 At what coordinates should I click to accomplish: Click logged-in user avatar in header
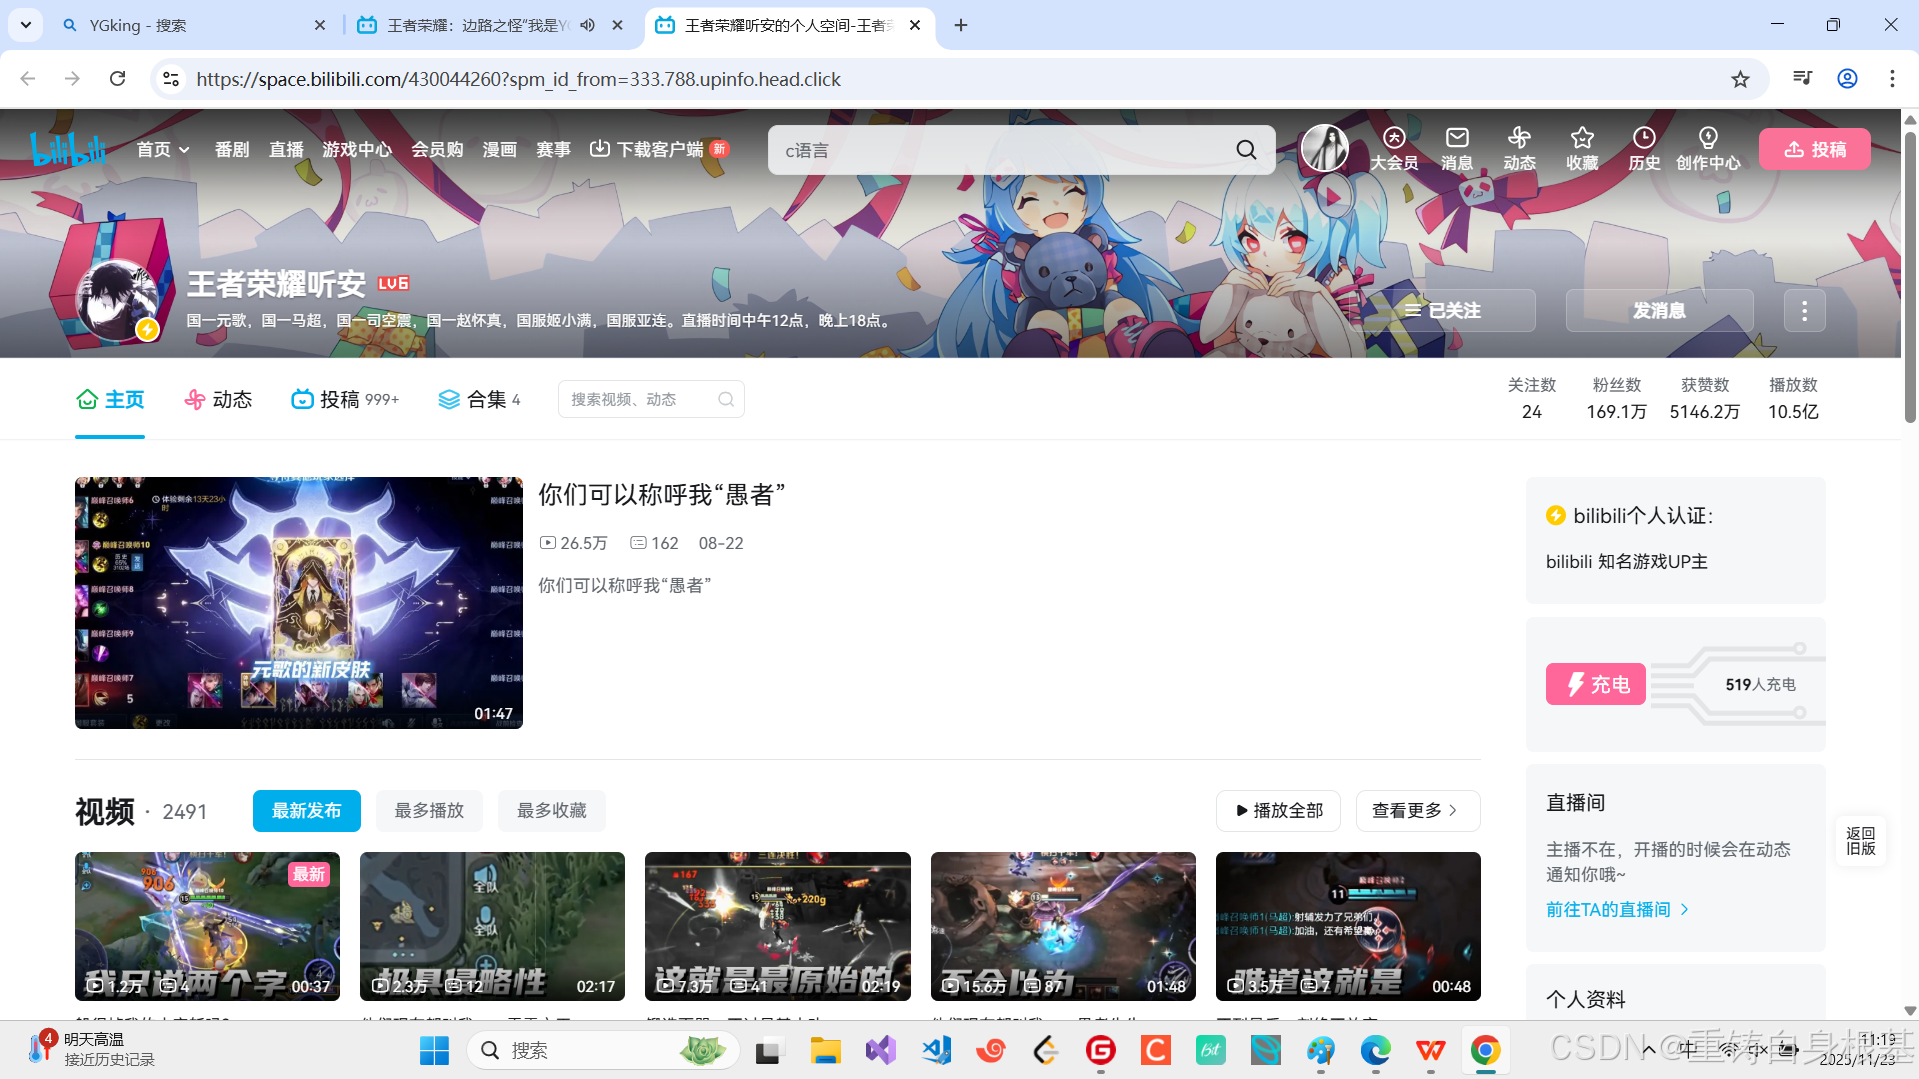click(x=1325, y=149)
